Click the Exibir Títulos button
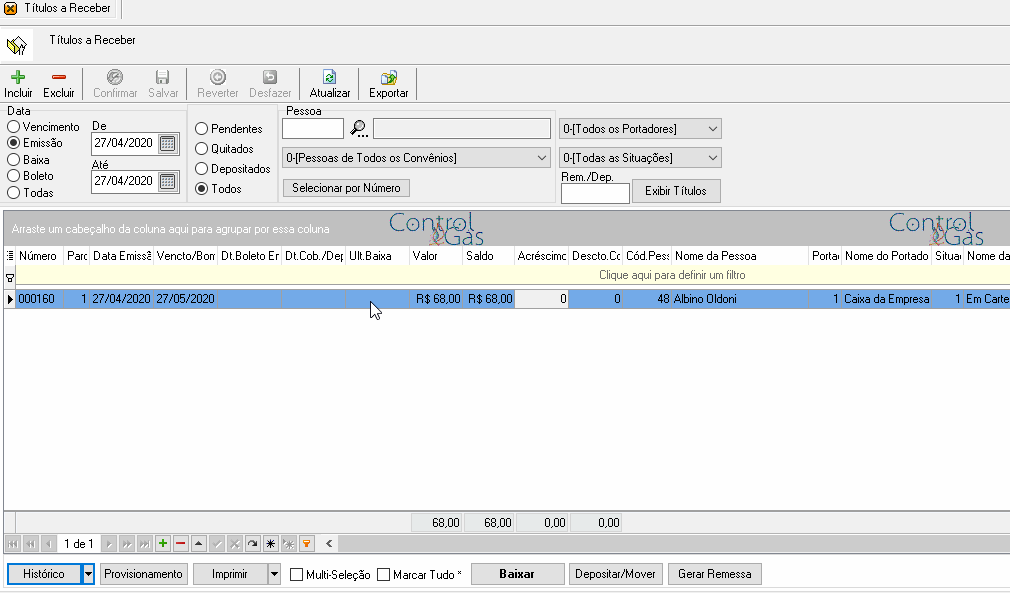 tap(676, 191)
